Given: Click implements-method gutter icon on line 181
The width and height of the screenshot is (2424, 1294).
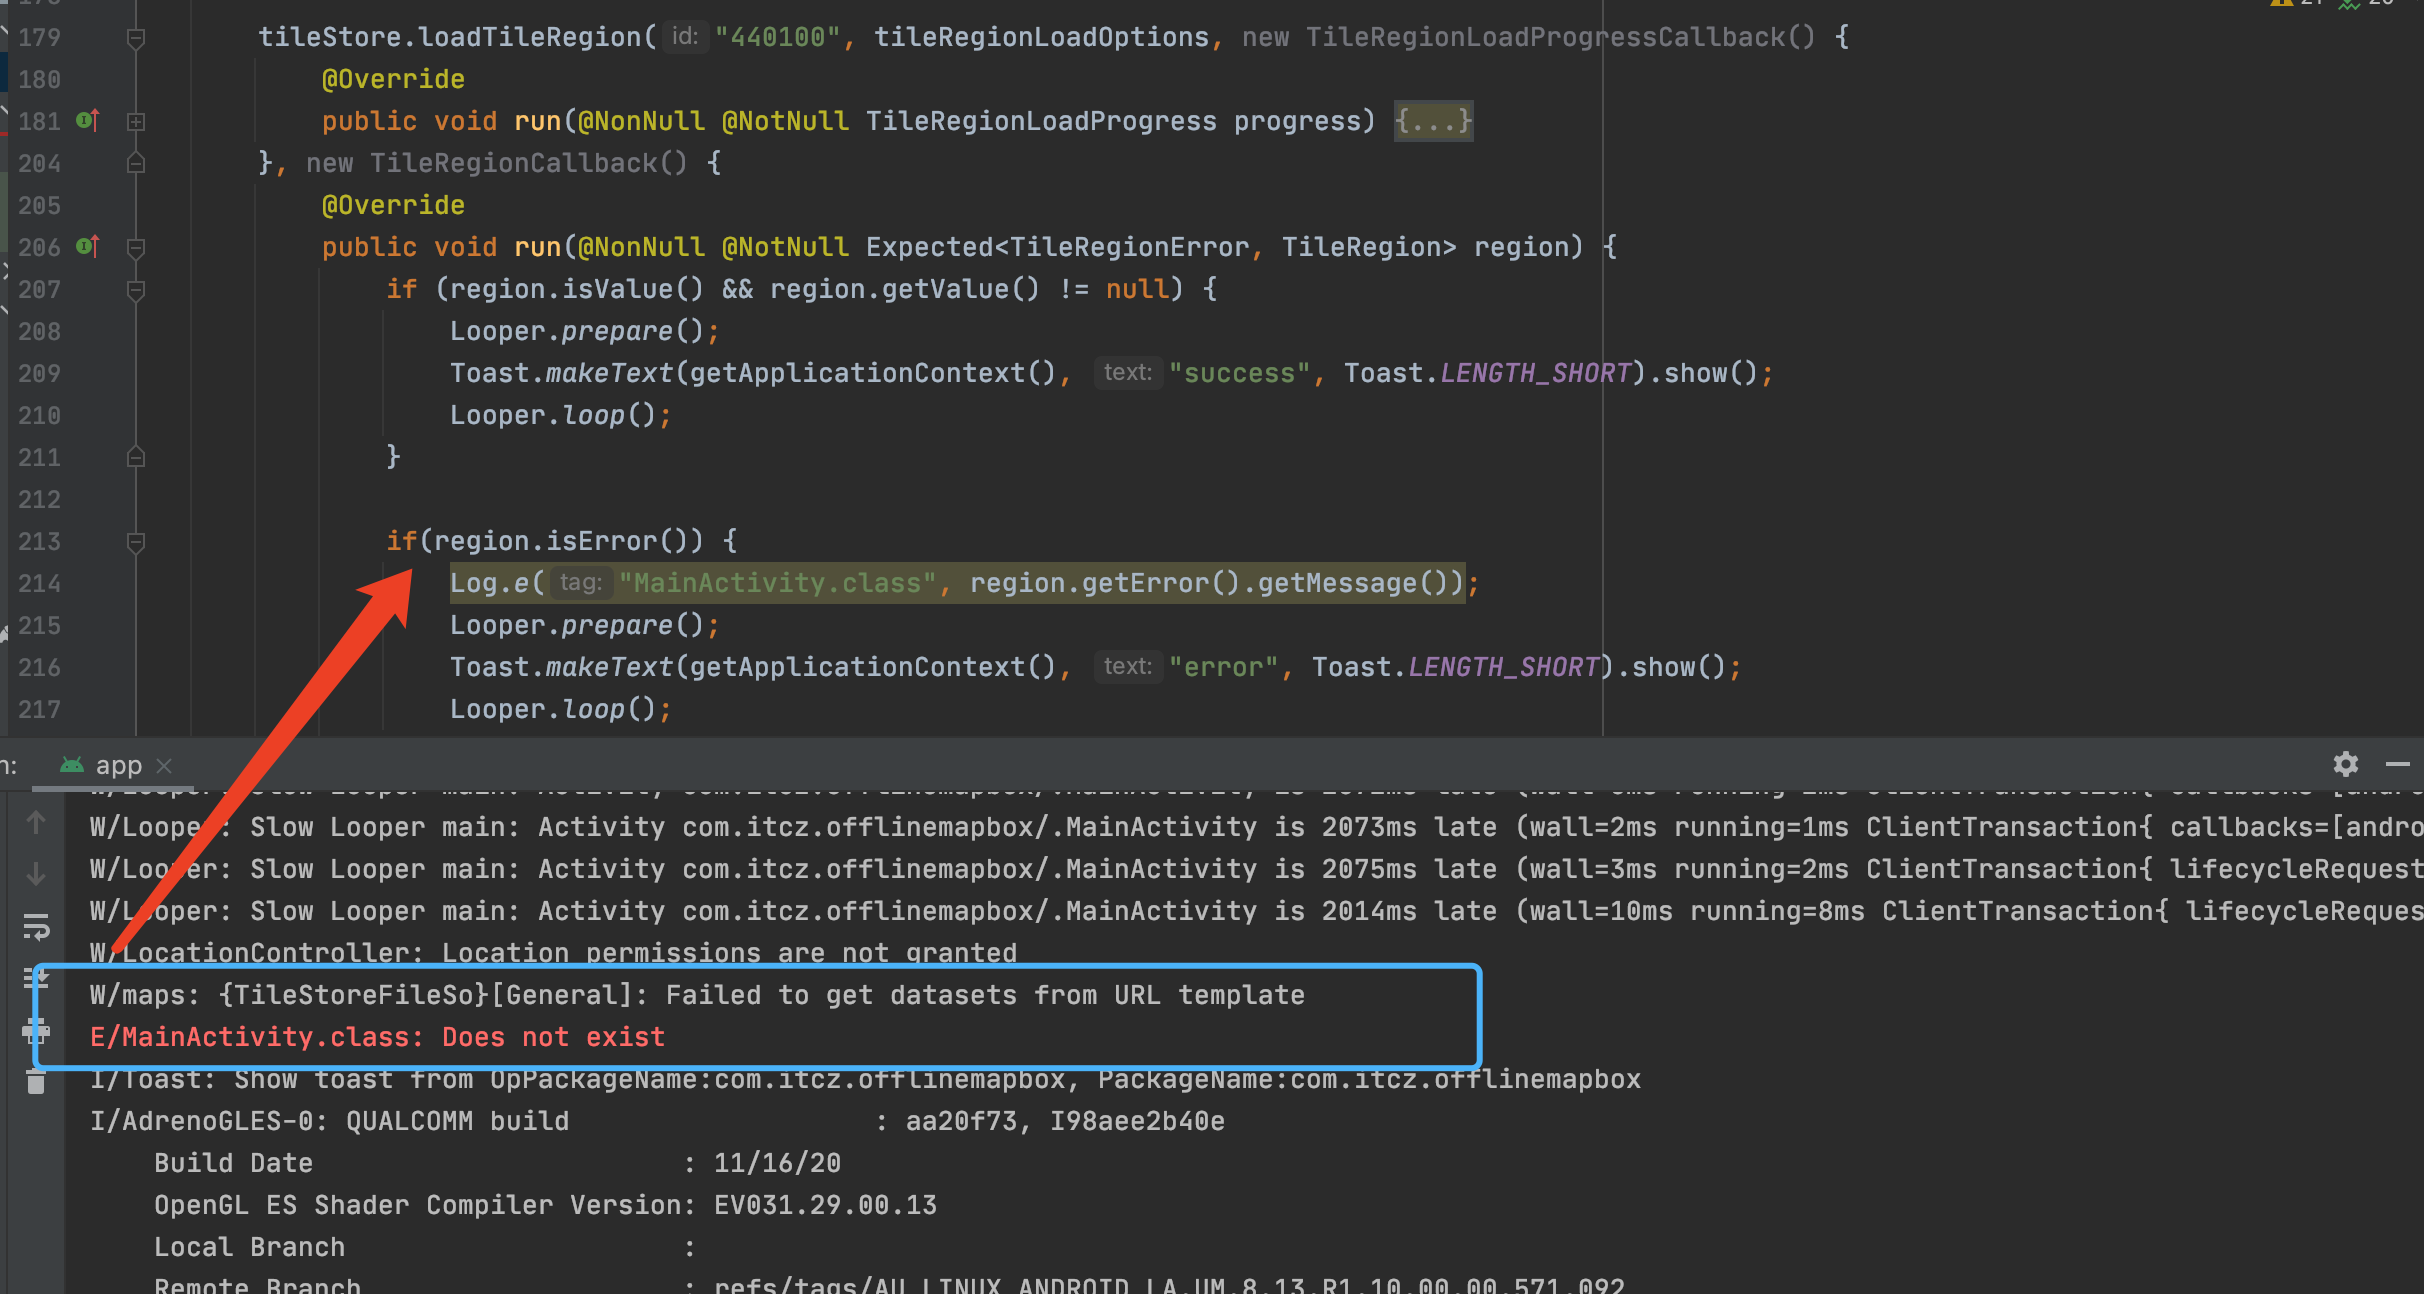Looking at the screenshot, I should tap(88, 121).
